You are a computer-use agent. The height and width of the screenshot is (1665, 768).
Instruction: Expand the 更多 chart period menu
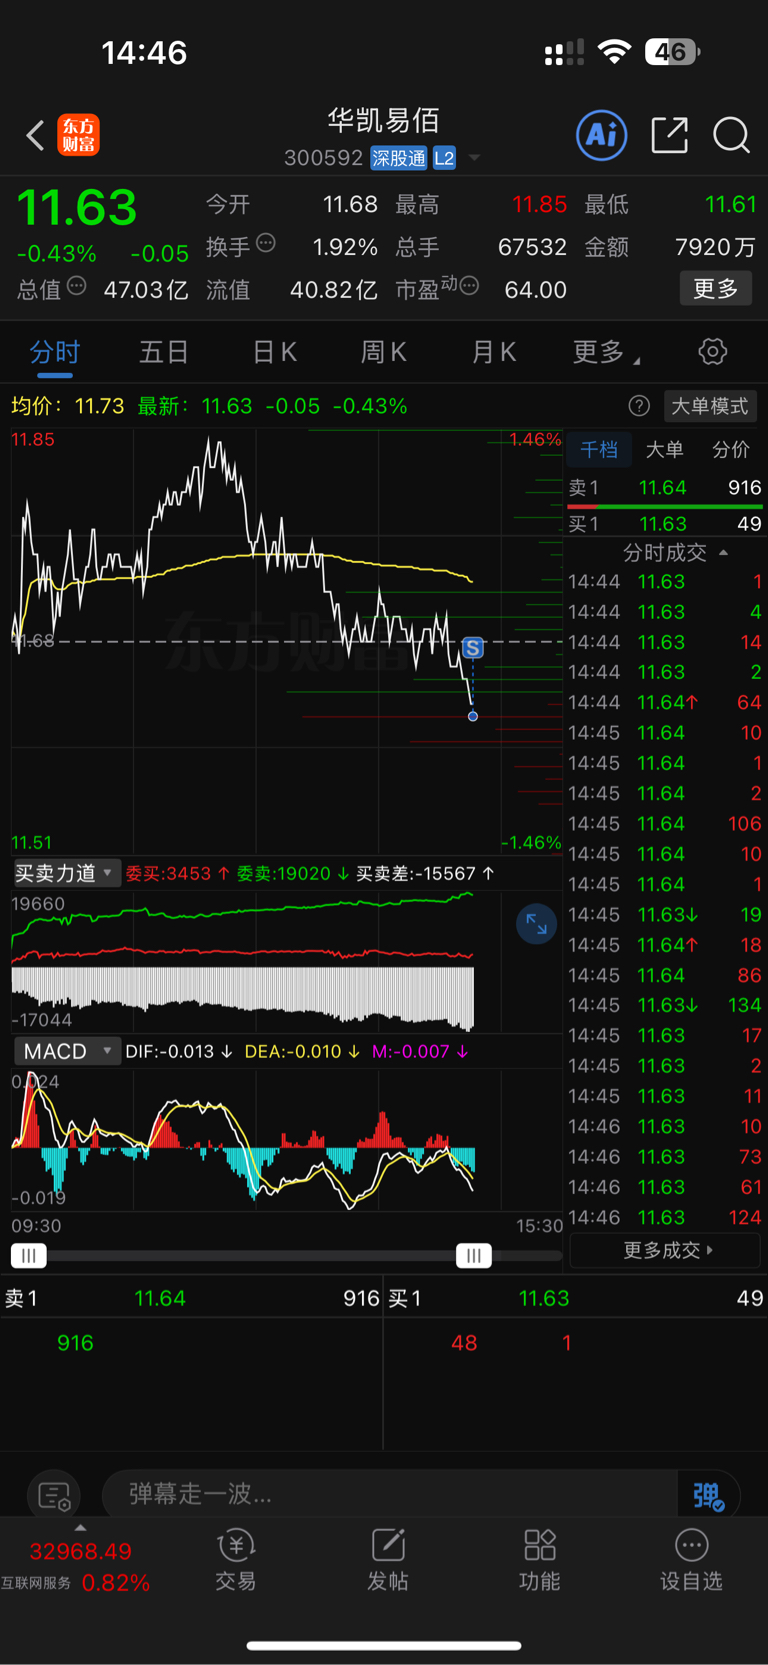(606, 352)
